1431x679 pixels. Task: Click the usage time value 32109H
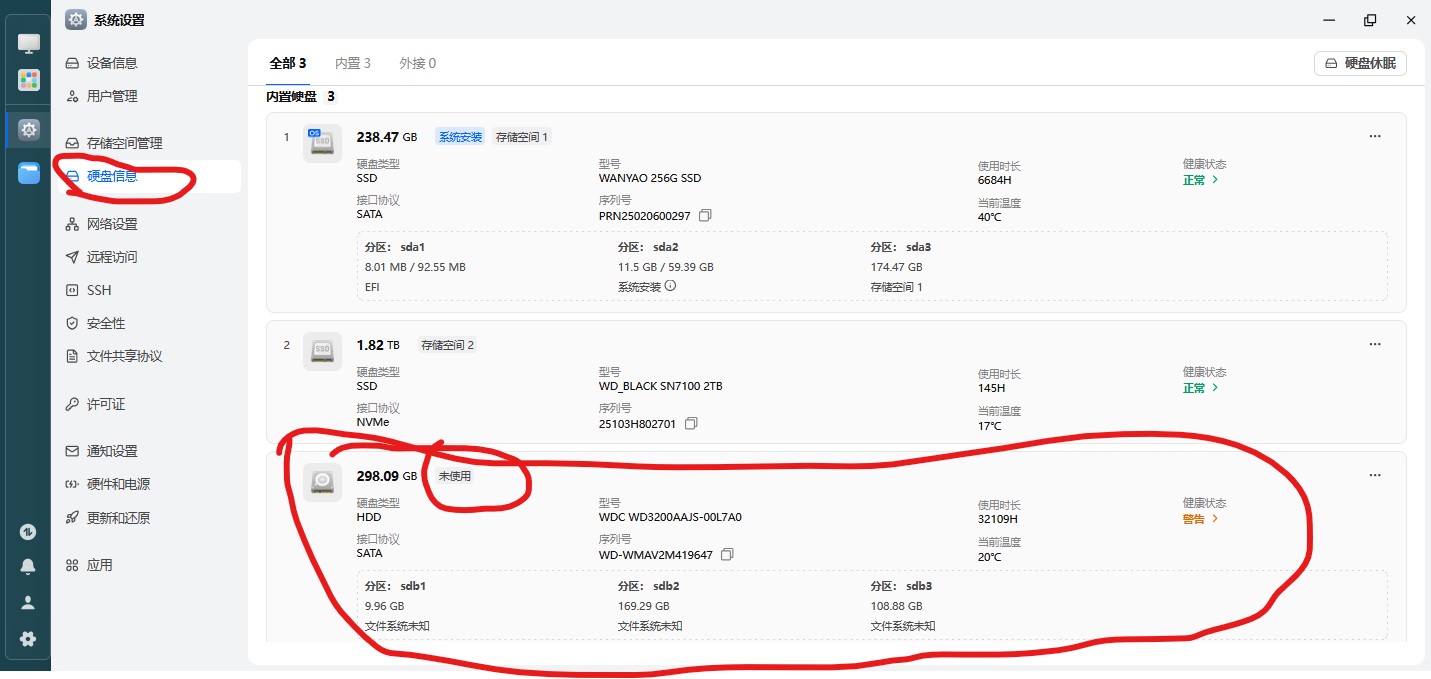click(998, 519)
